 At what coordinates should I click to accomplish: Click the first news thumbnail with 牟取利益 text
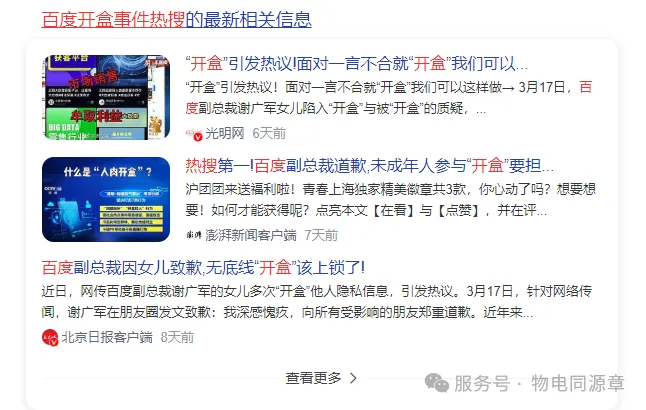click(106, 97)
